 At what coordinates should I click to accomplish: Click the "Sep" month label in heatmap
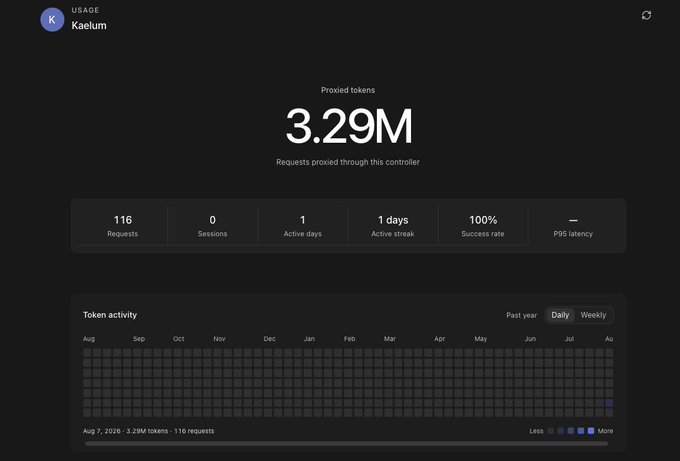click(x=139, y=339)
